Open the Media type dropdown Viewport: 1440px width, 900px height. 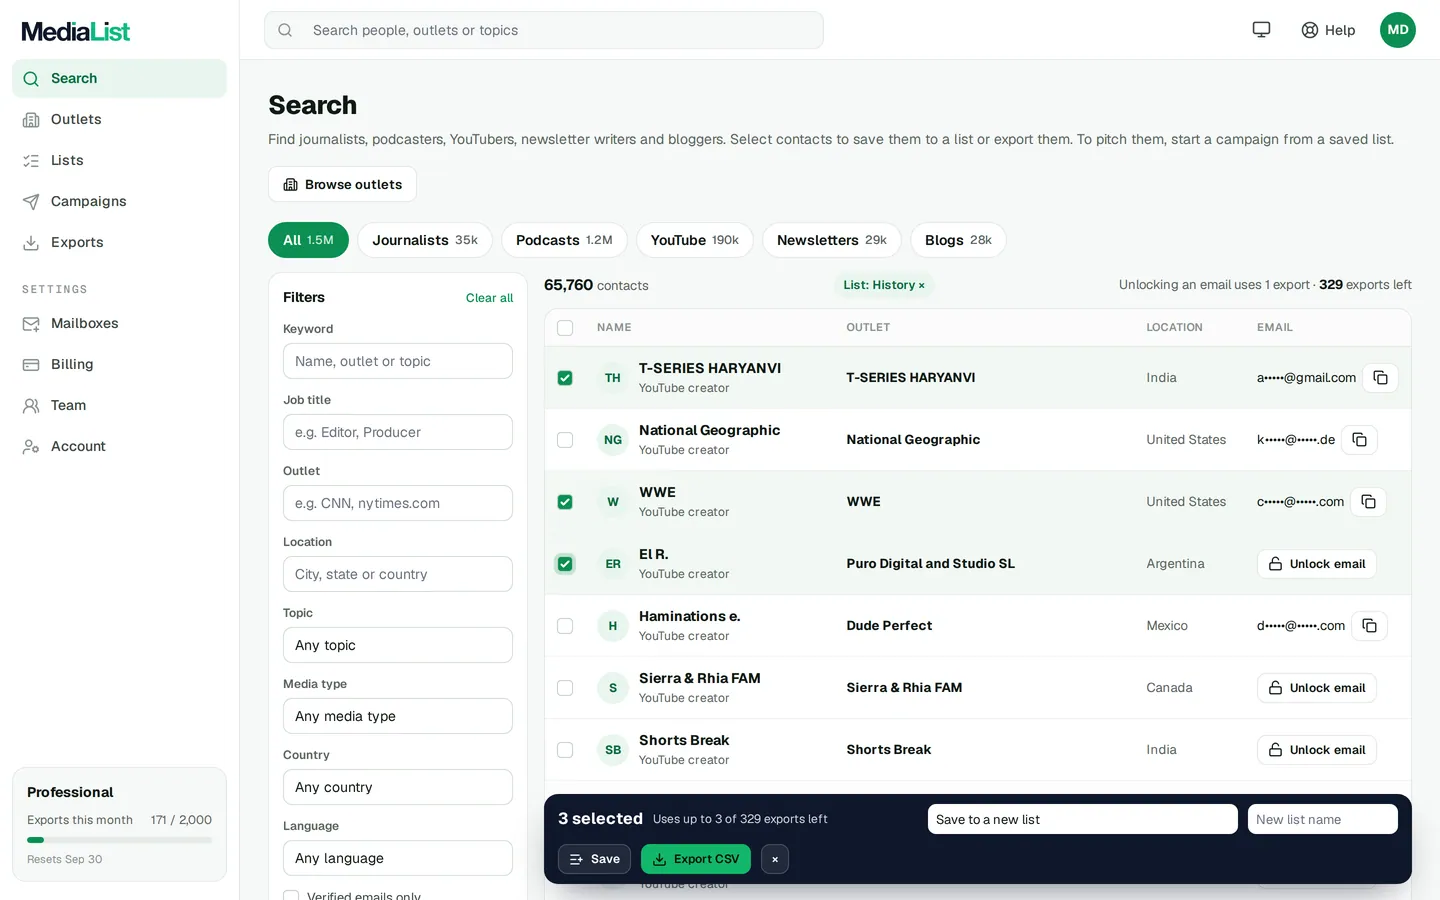(398, 716)
